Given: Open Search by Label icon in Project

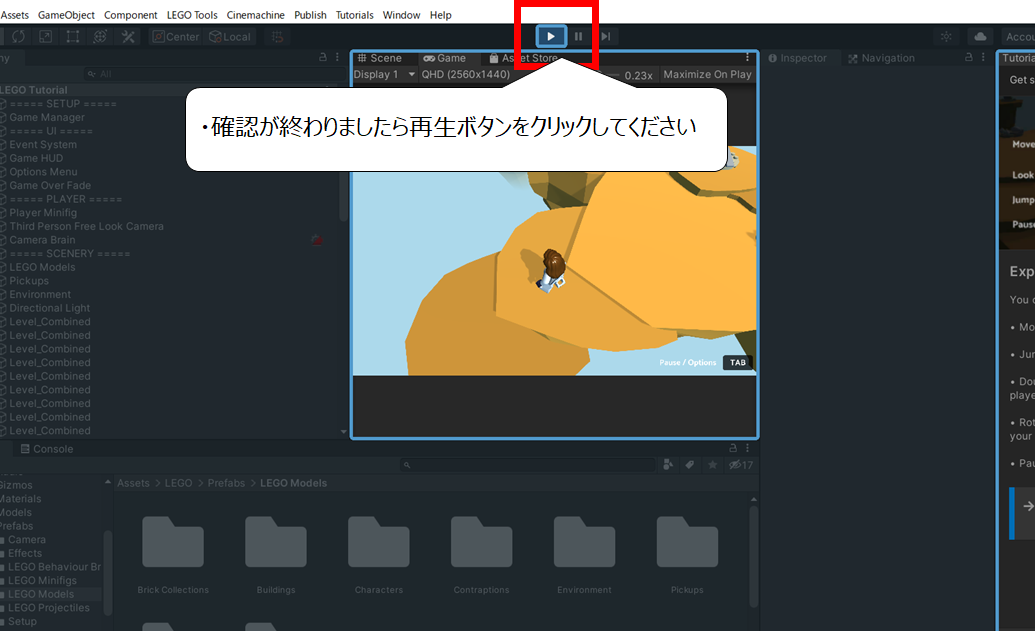Looking at the screenshot, I should [x=690, y=465].
